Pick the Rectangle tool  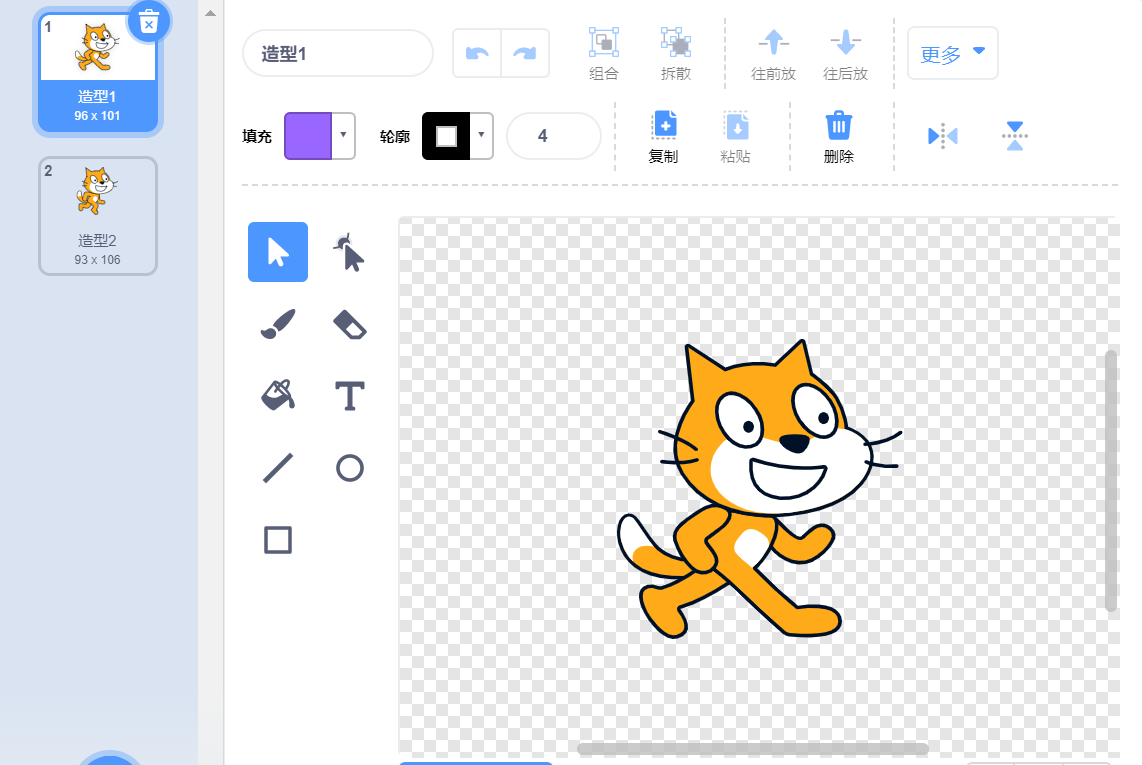point(277,541)
